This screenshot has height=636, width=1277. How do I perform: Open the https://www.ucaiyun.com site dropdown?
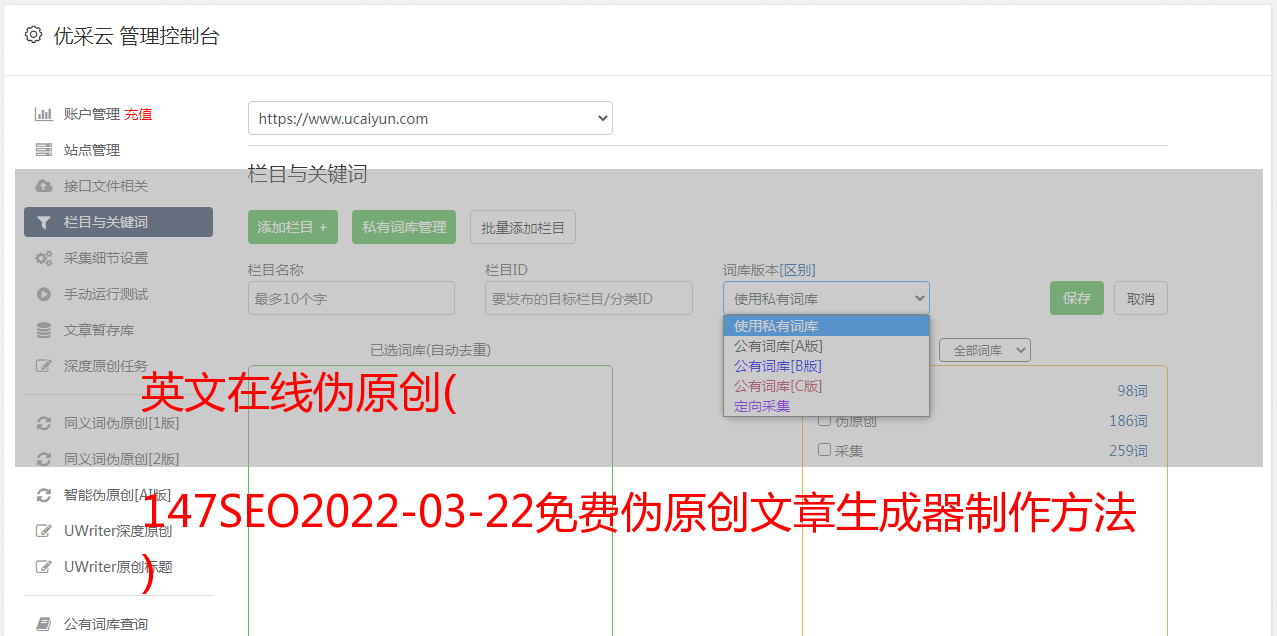tap(430, 118)
